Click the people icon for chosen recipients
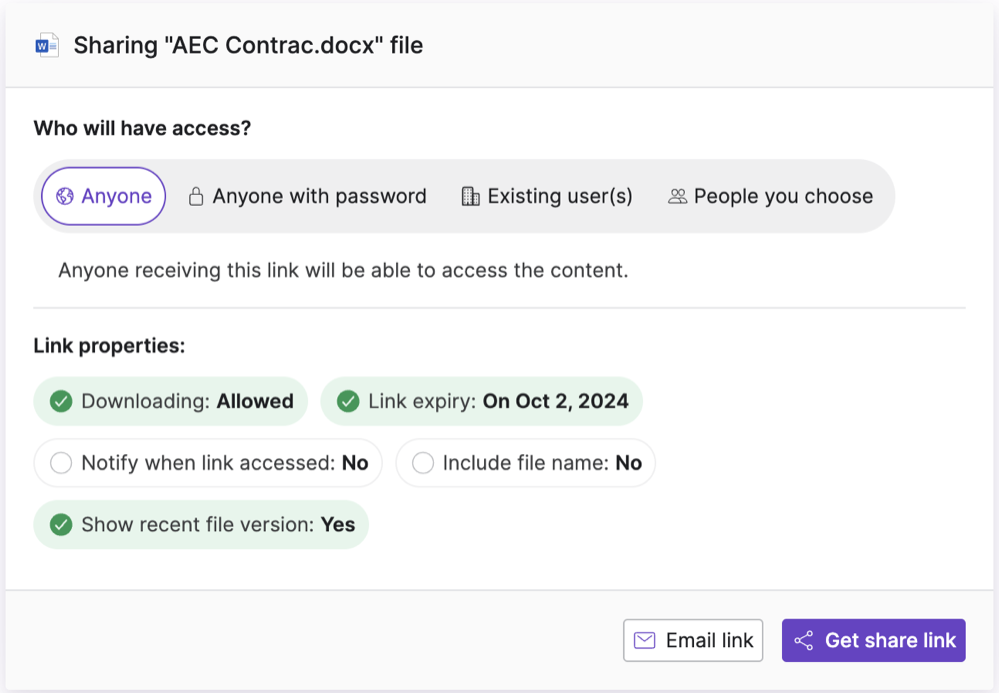This screenshot has width=999, height=693. pos(677,196)
